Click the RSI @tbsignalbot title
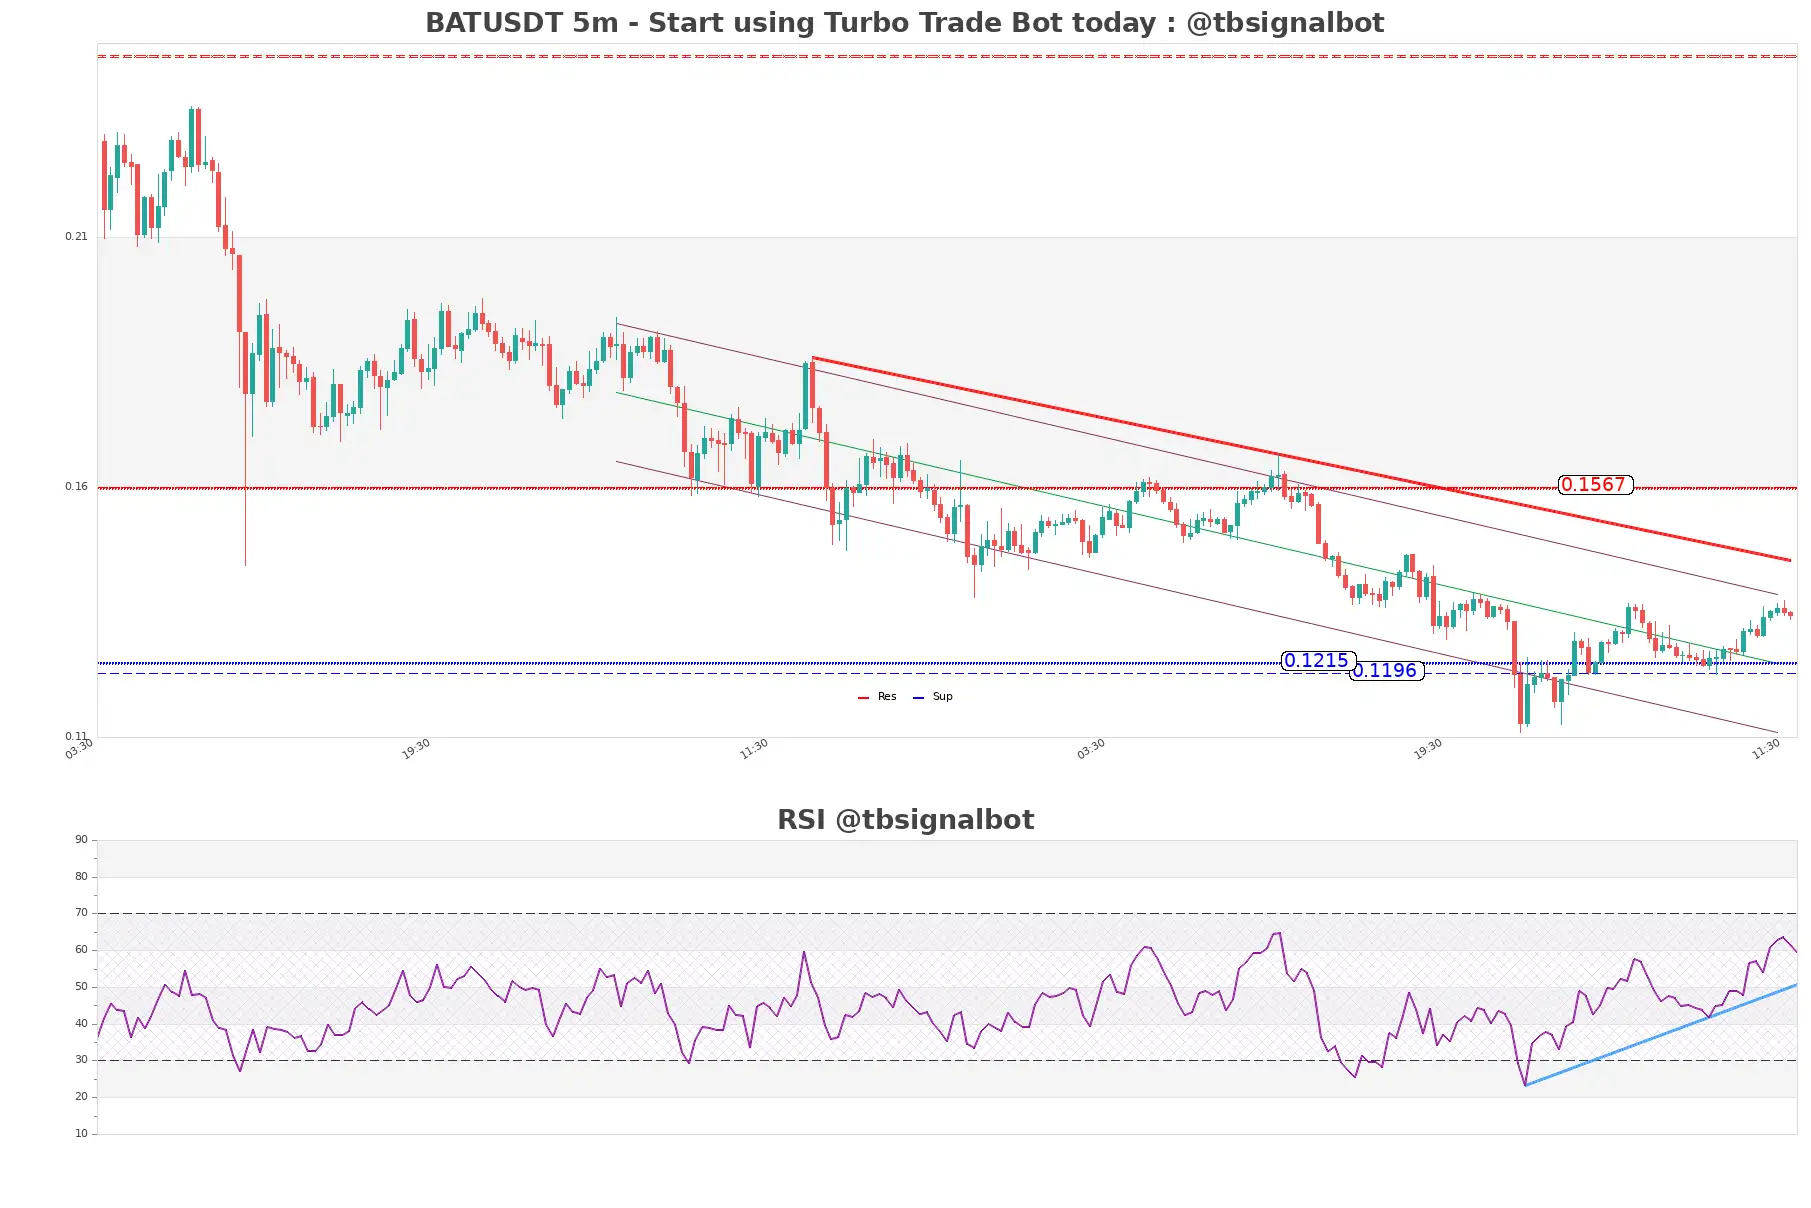 coord(905,820)
